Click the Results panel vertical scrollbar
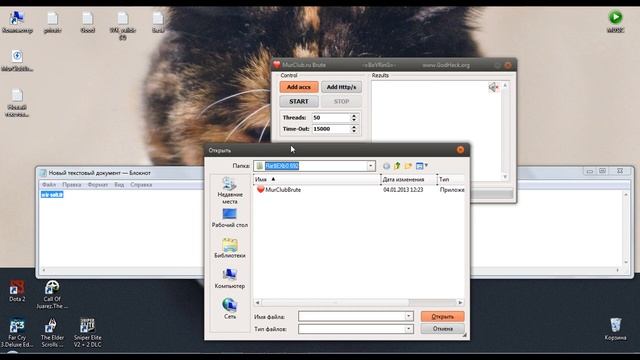 pos(505,131)
